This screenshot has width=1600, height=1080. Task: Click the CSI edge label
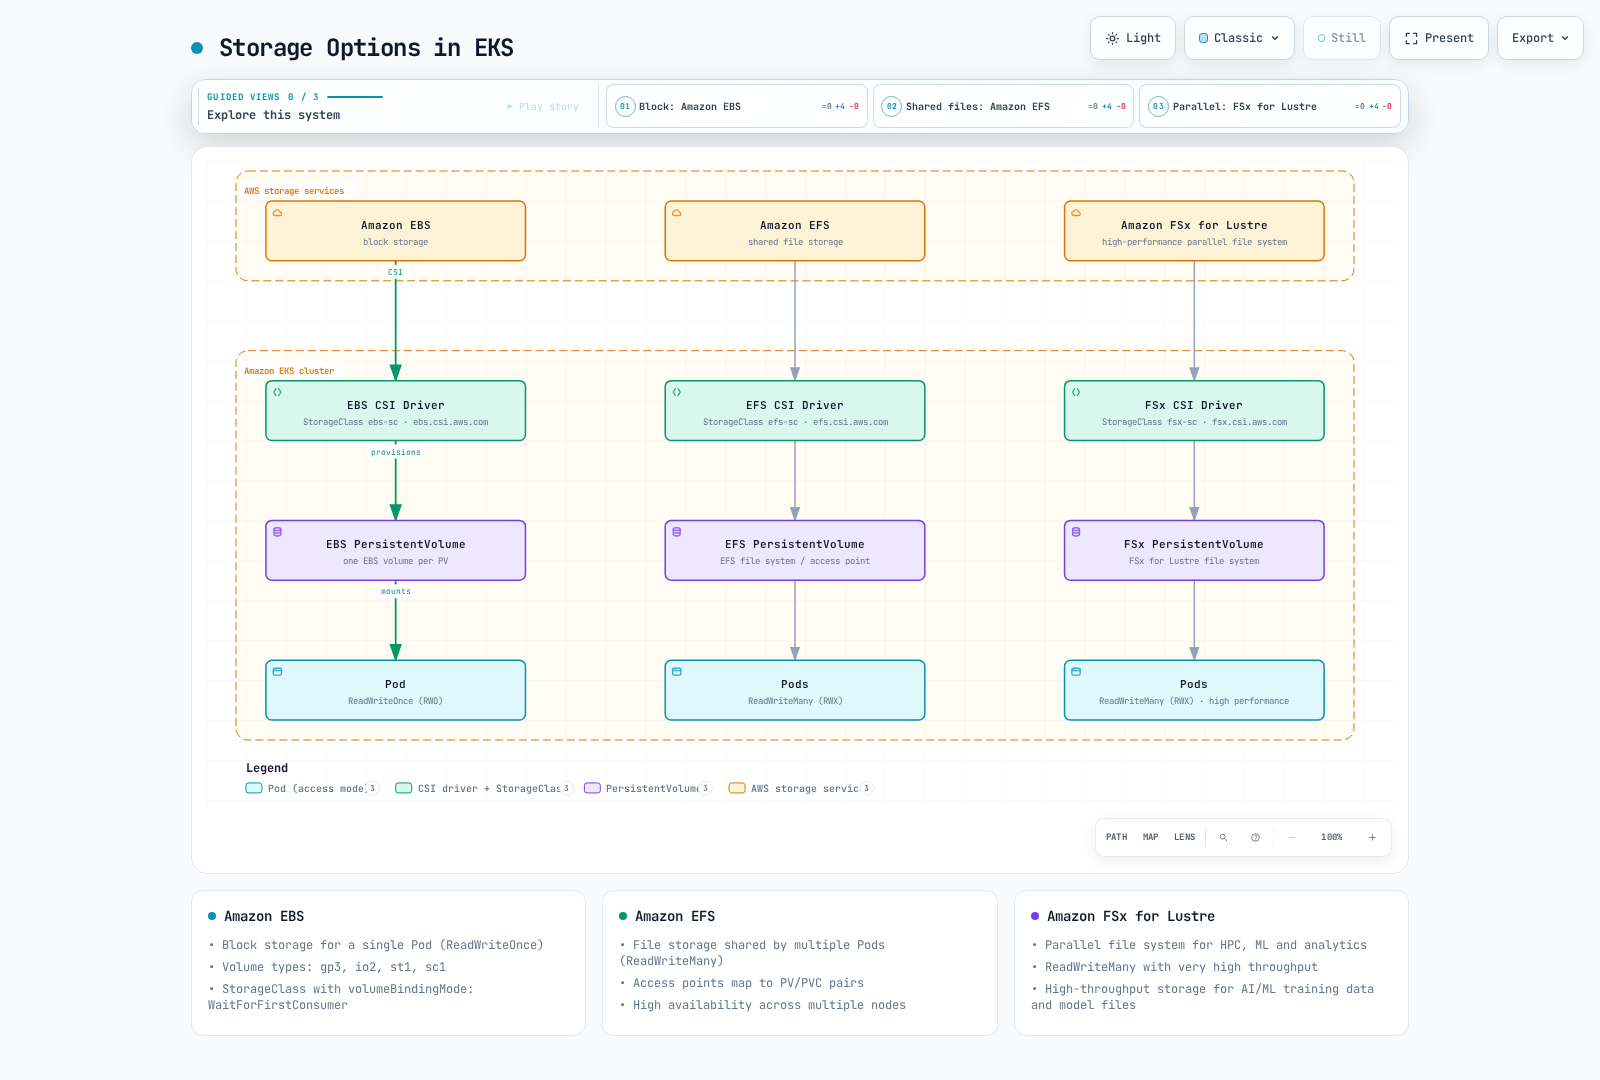coord(396,272)
